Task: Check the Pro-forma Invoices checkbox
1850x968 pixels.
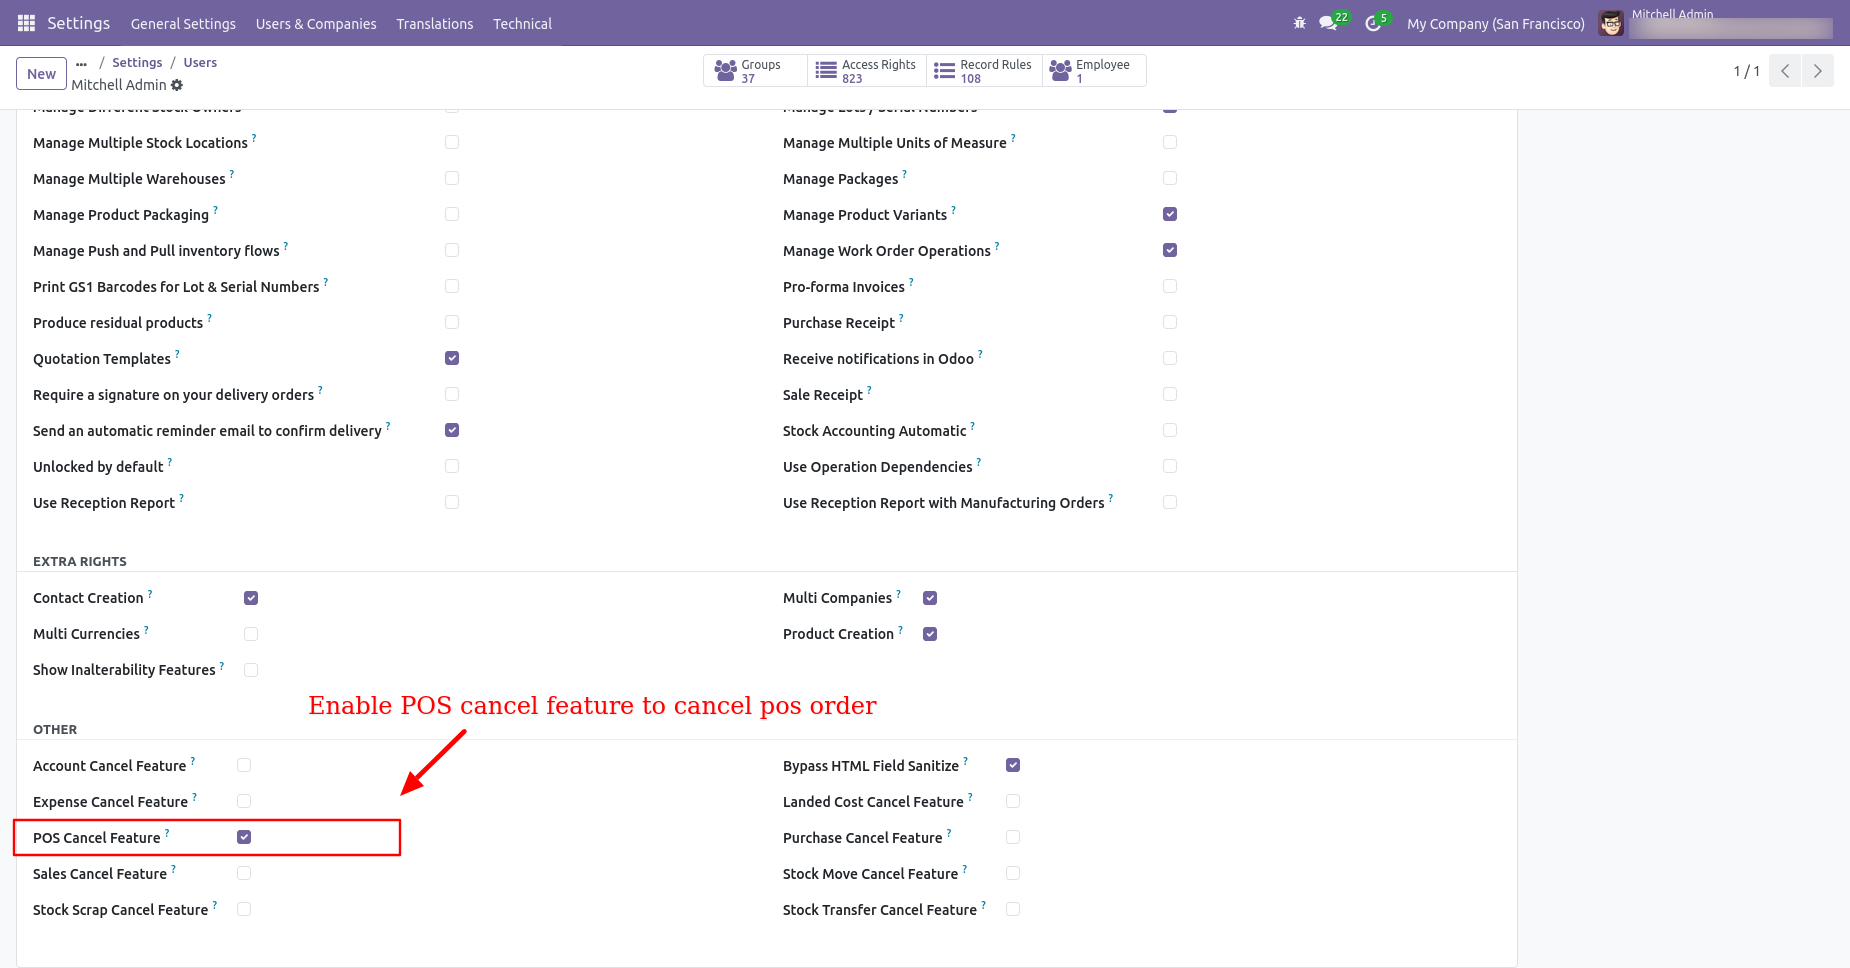Action: (x=1170, y=286)
